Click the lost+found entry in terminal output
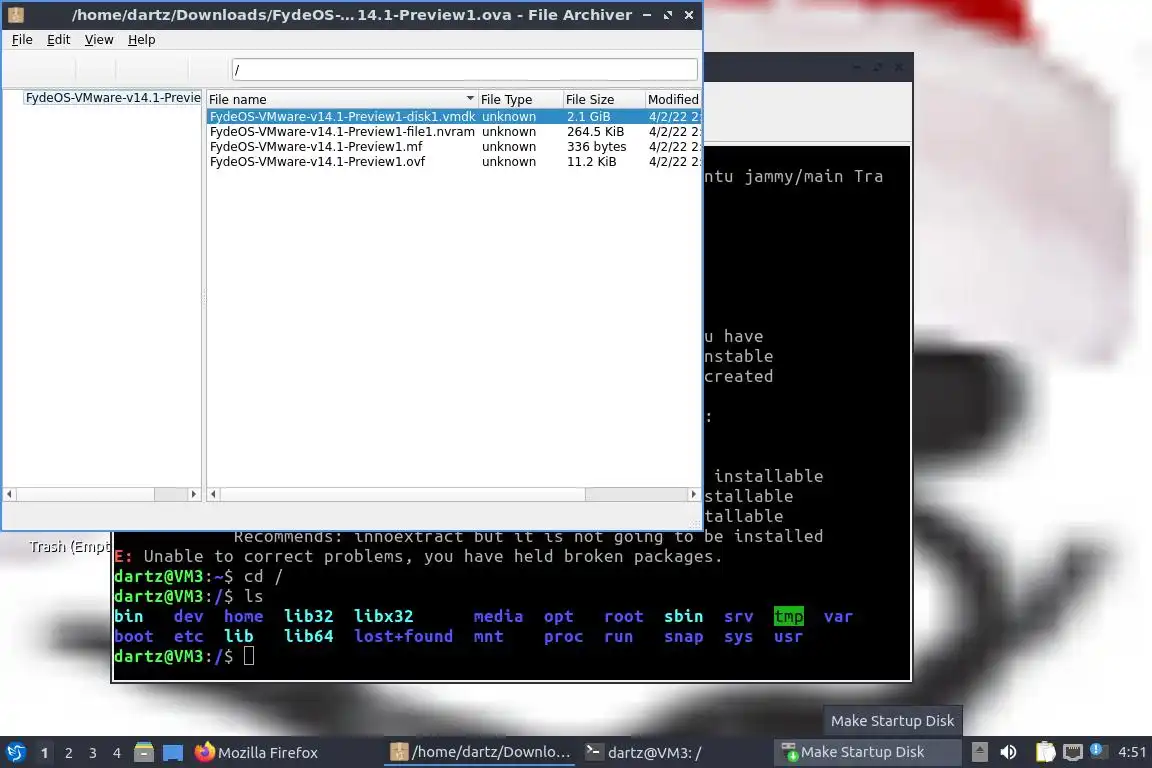The width and height of the screenshot is (1152, 768). pyautogui.click(x=403, y=636)
